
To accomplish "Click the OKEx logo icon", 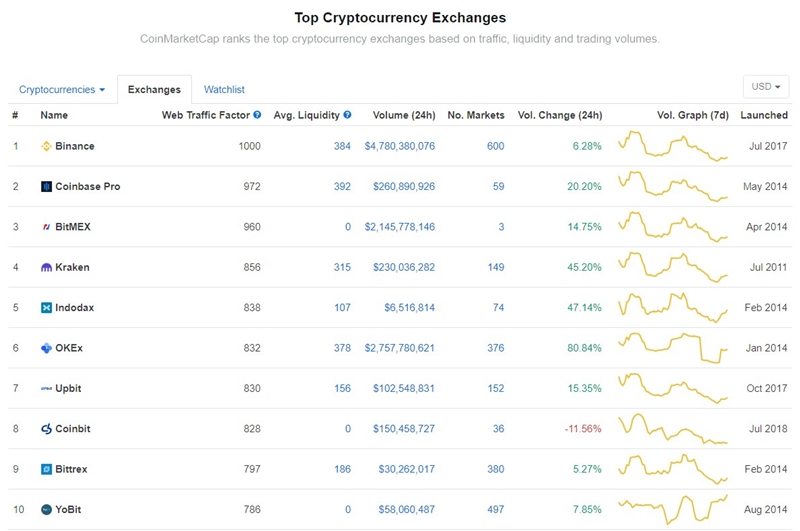I will [46, 348].
